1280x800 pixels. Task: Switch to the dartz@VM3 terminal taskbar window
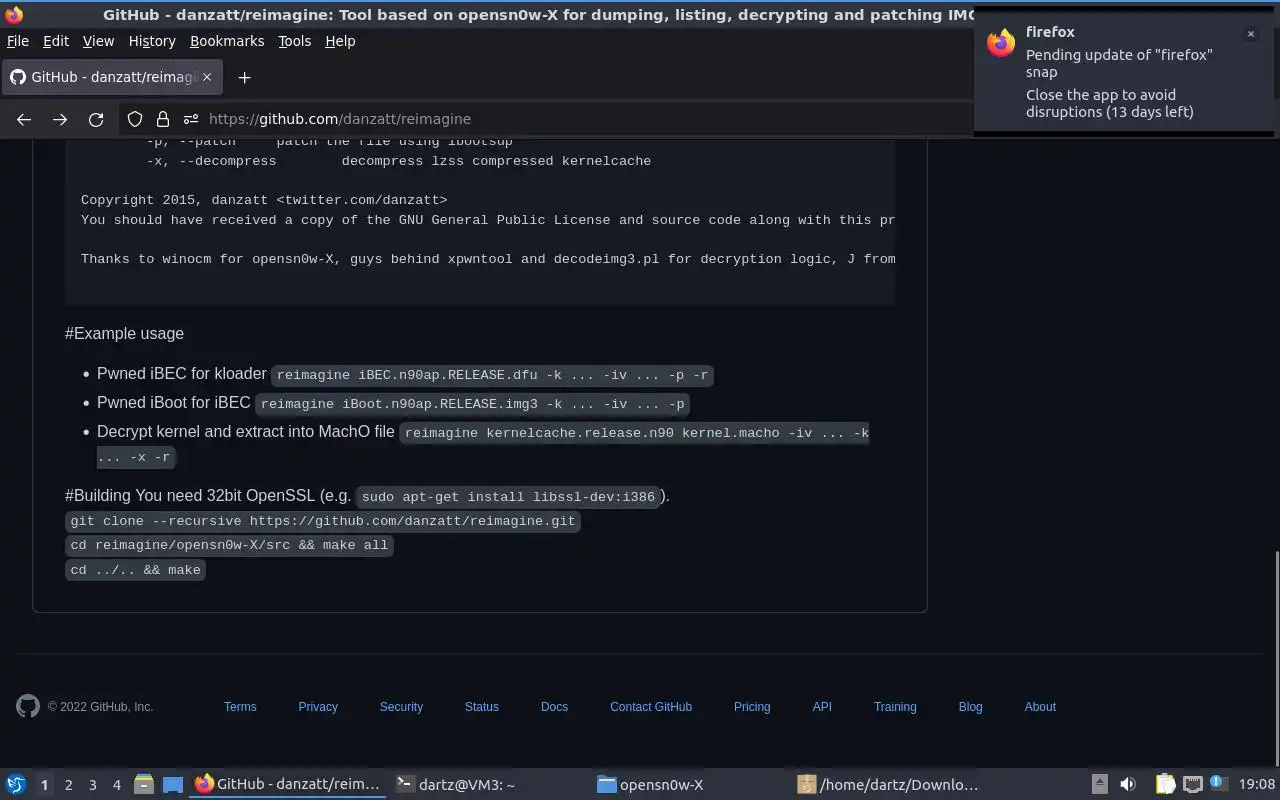click(x=488, y=785)
